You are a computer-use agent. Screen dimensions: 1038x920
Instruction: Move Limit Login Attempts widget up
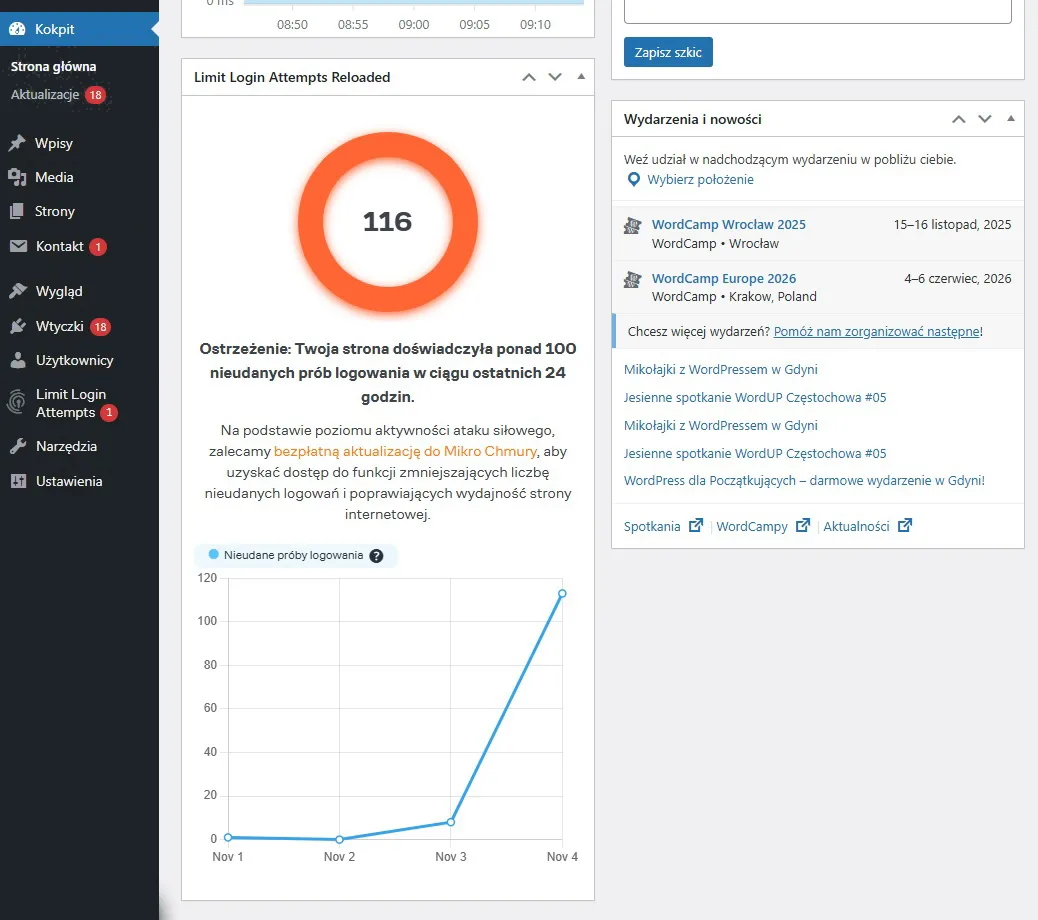(529, 77)
